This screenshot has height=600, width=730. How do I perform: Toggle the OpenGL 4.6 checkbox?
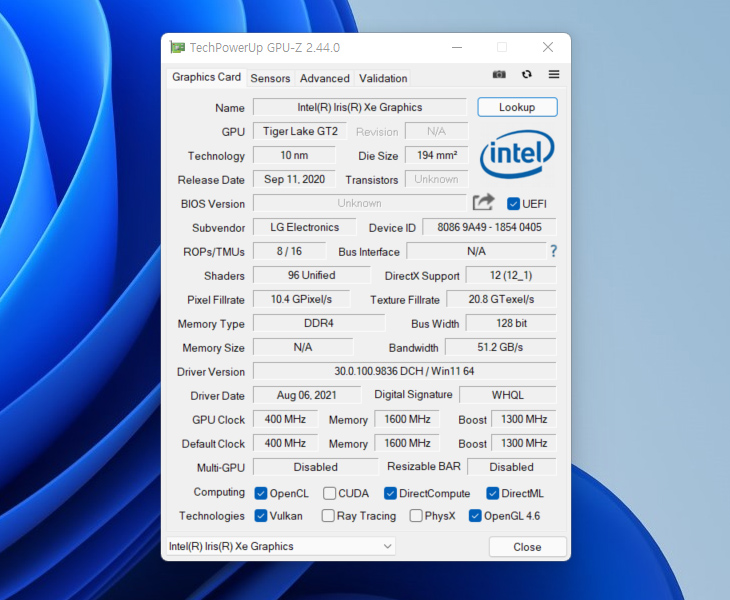(475, 516)
